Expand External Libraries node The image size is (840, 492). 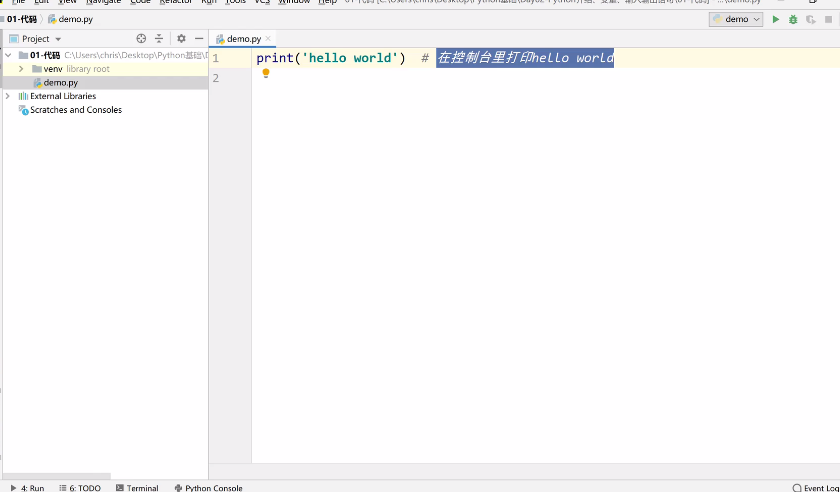(x=8, y=96)
